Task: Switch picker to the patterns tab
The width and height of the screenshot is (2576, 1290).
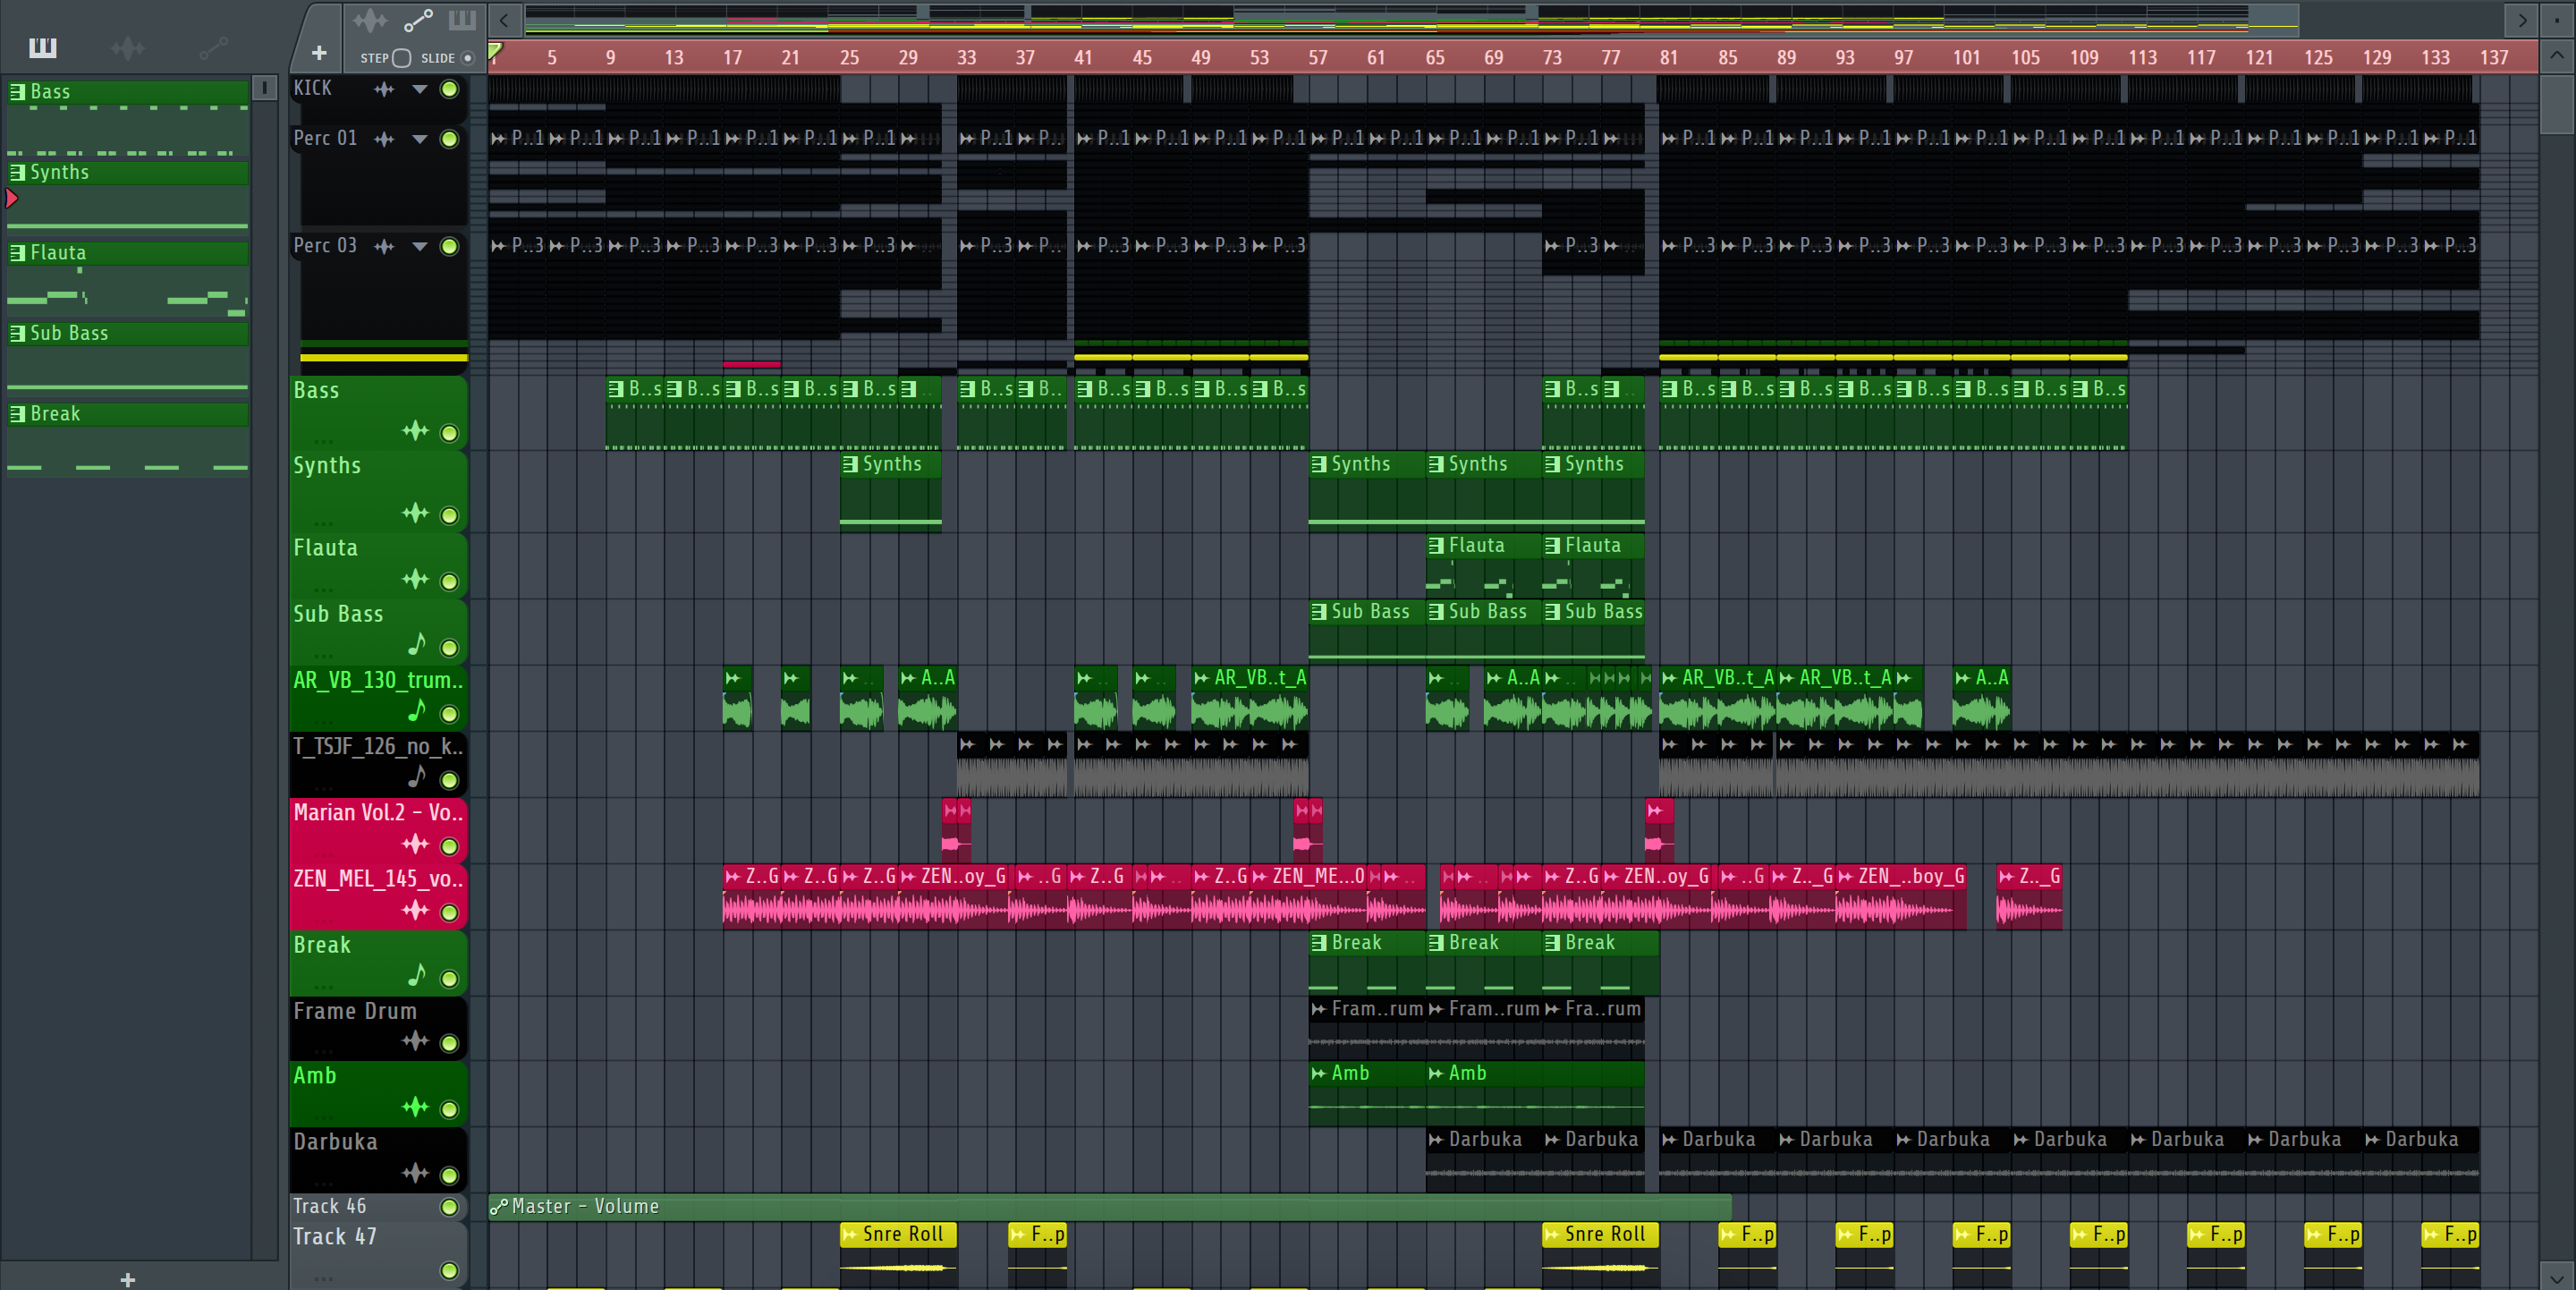Action: click(42, 47)
